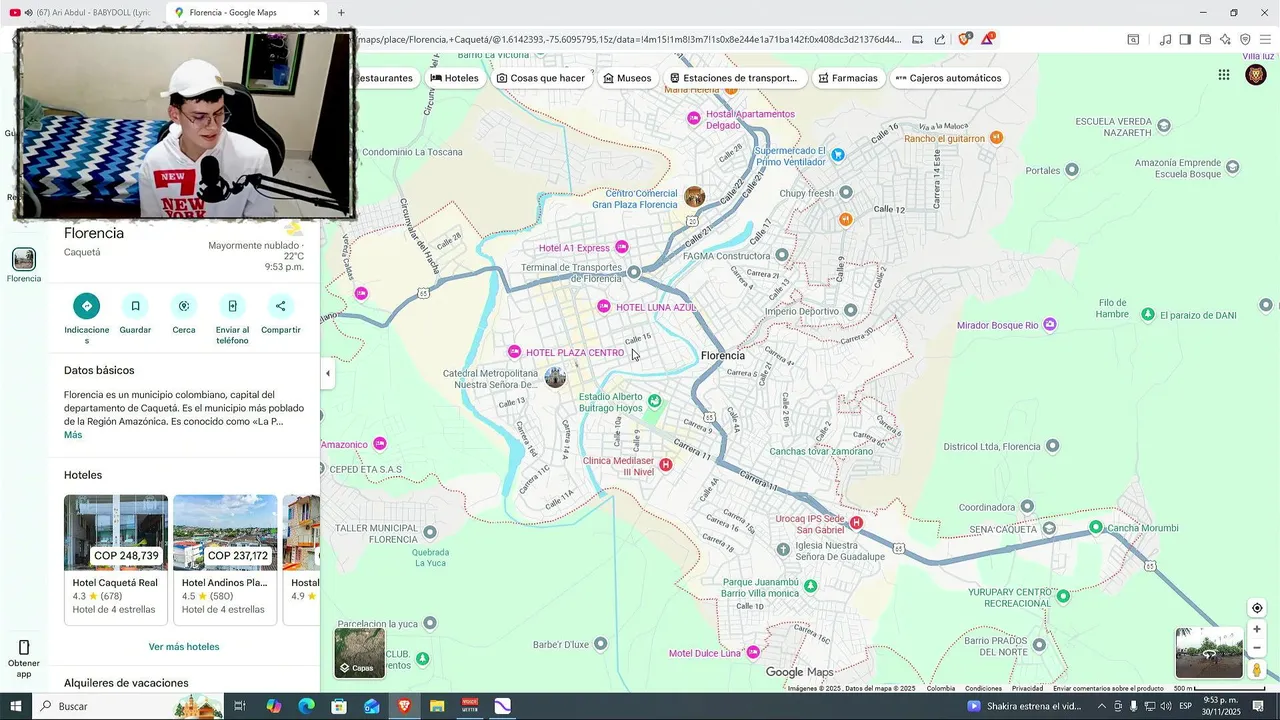Expand description with the Más link
The image size is (1280, 720).
coord(73,435)
